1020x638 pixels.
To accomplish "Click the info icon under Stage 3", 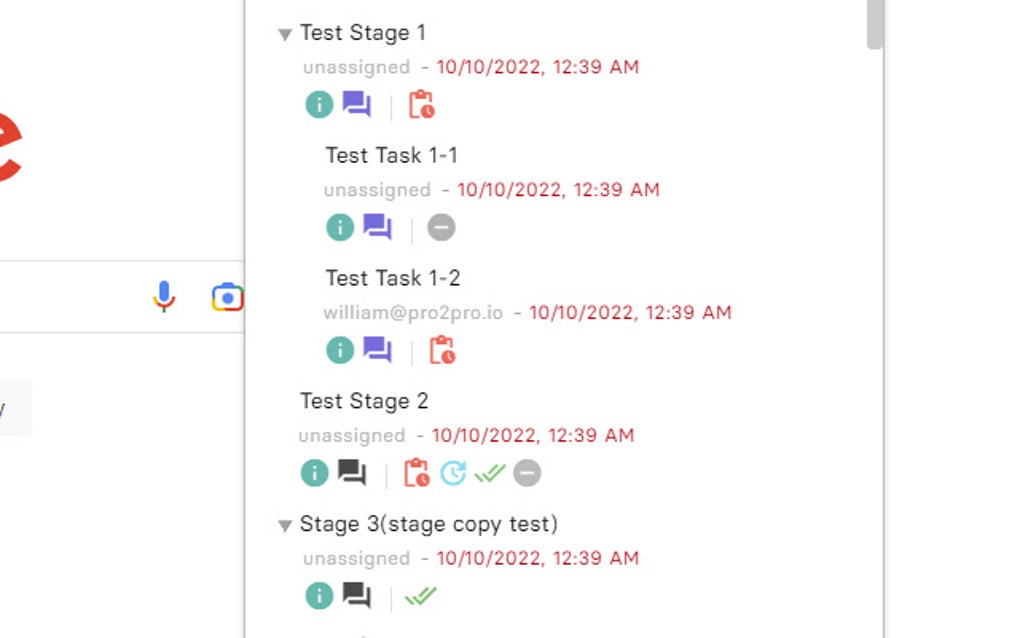I will [318, 595].
